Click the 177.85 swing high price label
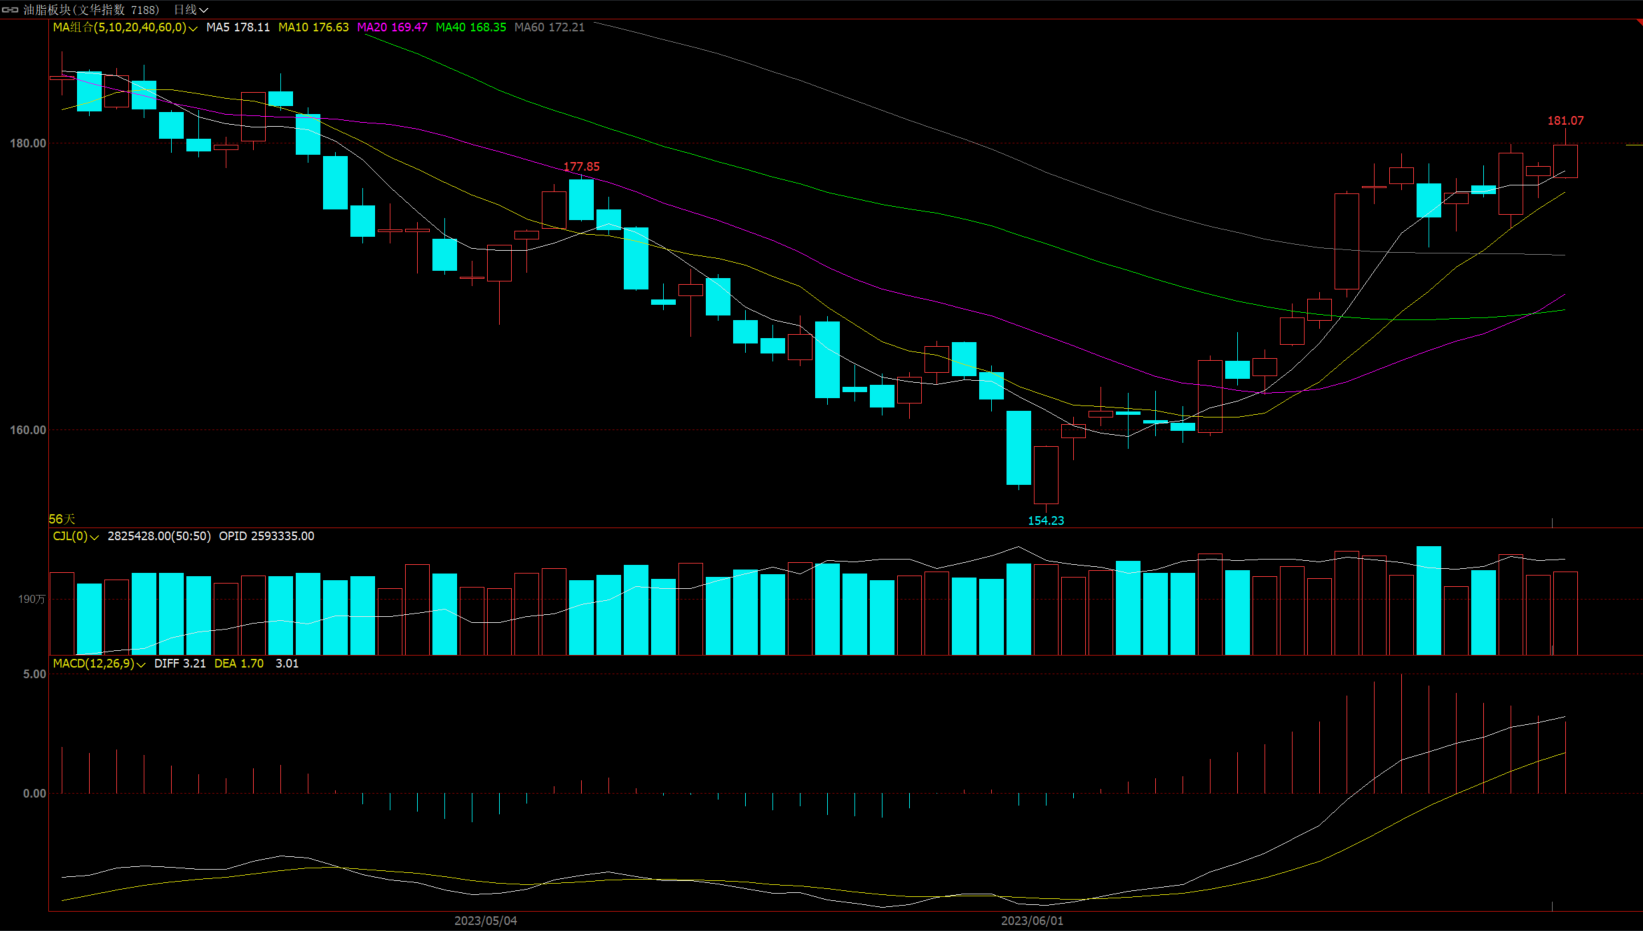This screenshot has height=931, width=1643. pos(581,167)
